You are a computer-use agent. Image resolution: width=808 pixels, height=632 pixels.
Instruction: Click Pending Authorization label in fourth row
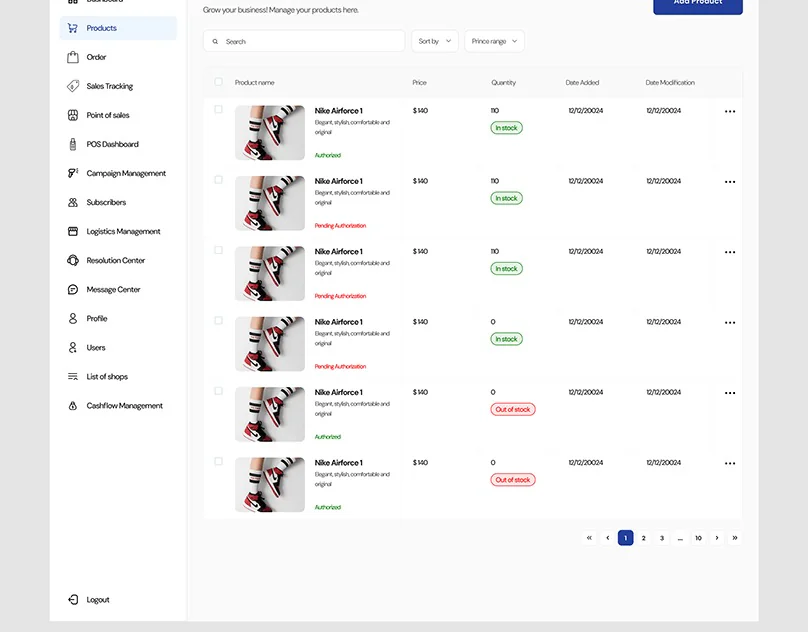[341, 367]
